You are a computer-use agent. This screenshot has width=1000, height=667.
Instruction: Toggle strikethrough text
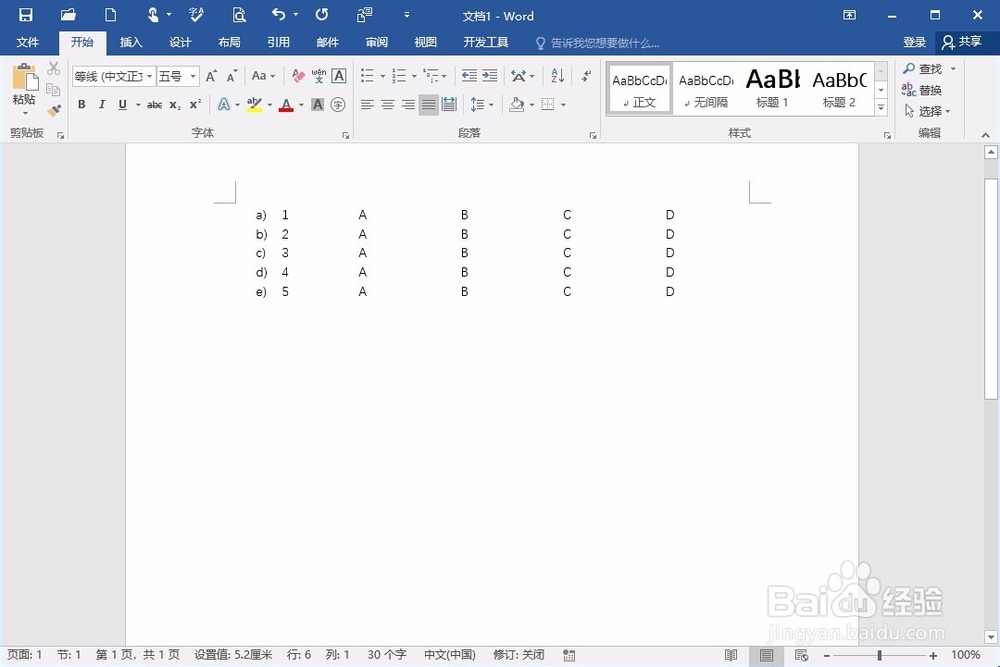click(x=154, y=105)
